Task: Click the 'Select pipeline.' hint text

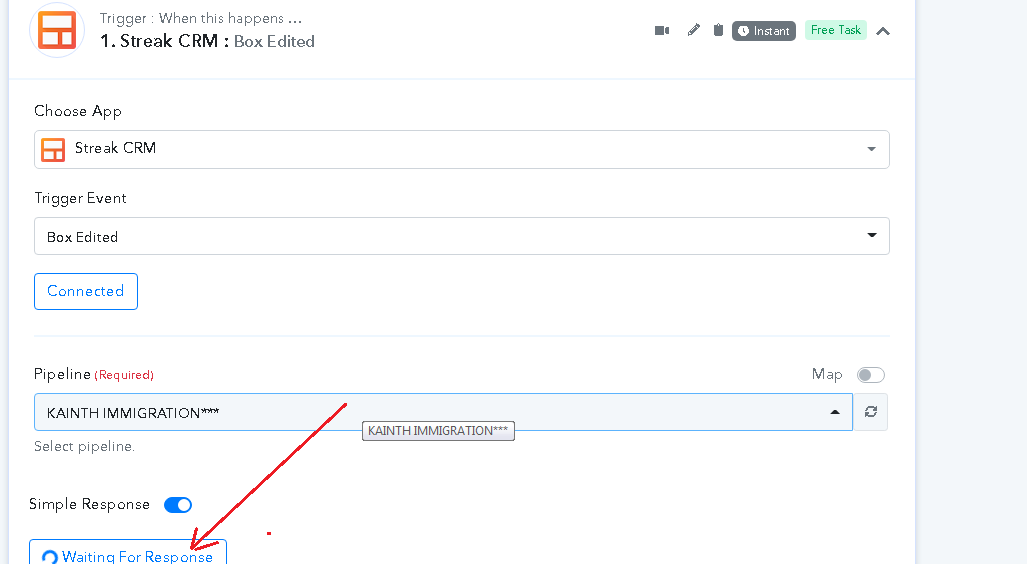Action: (x=84, y=447)
